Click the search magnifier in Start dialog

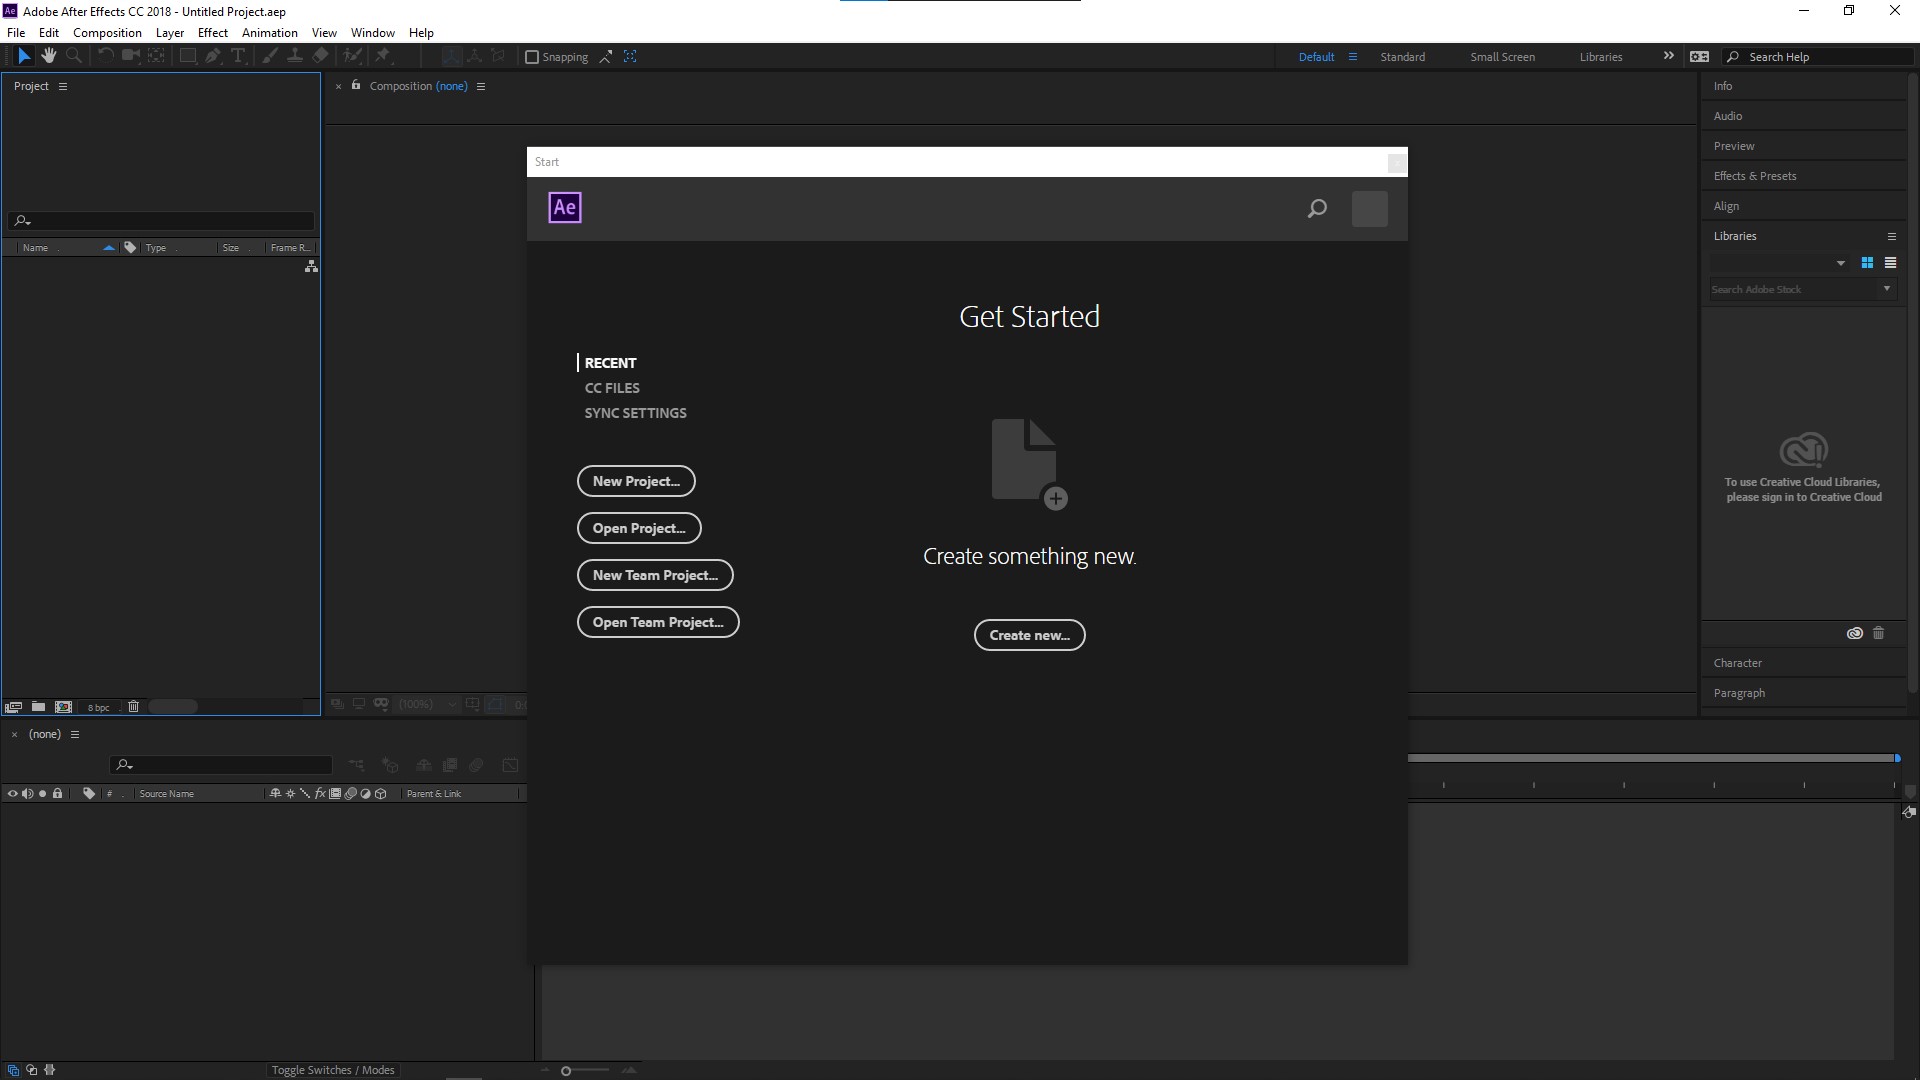pyautogui.click(x=1317, y=208)
